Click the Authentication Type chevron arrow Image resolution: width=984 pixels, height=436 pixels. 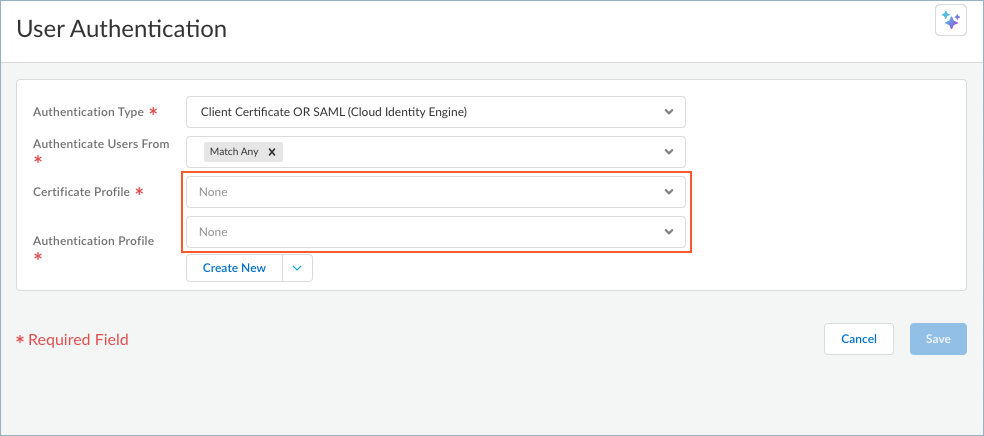(x=669, y=112)
